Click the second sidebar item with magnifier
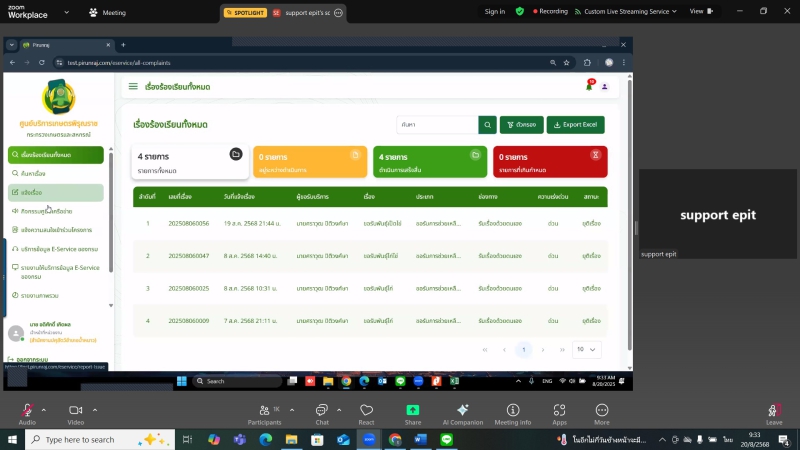Screen dimensions: 800x450 (56, 173)
